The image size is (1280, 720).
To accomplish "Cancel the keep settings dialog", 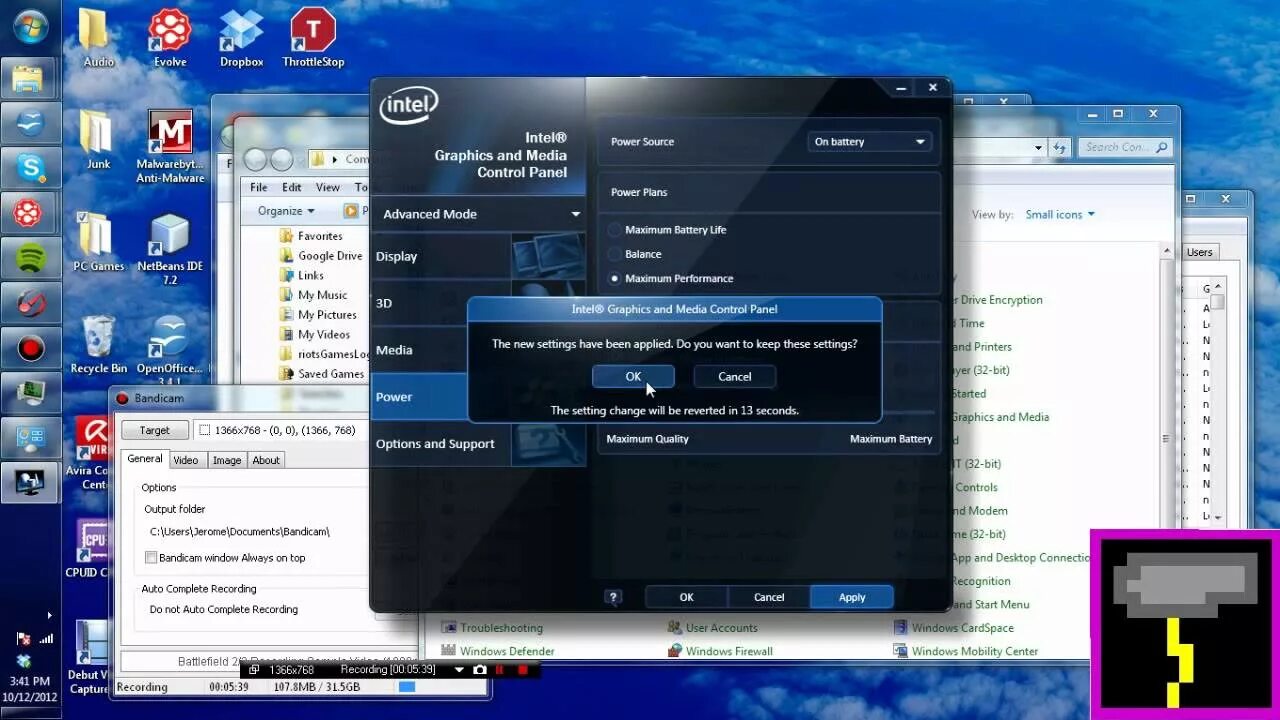I will [x=734, y=377].
